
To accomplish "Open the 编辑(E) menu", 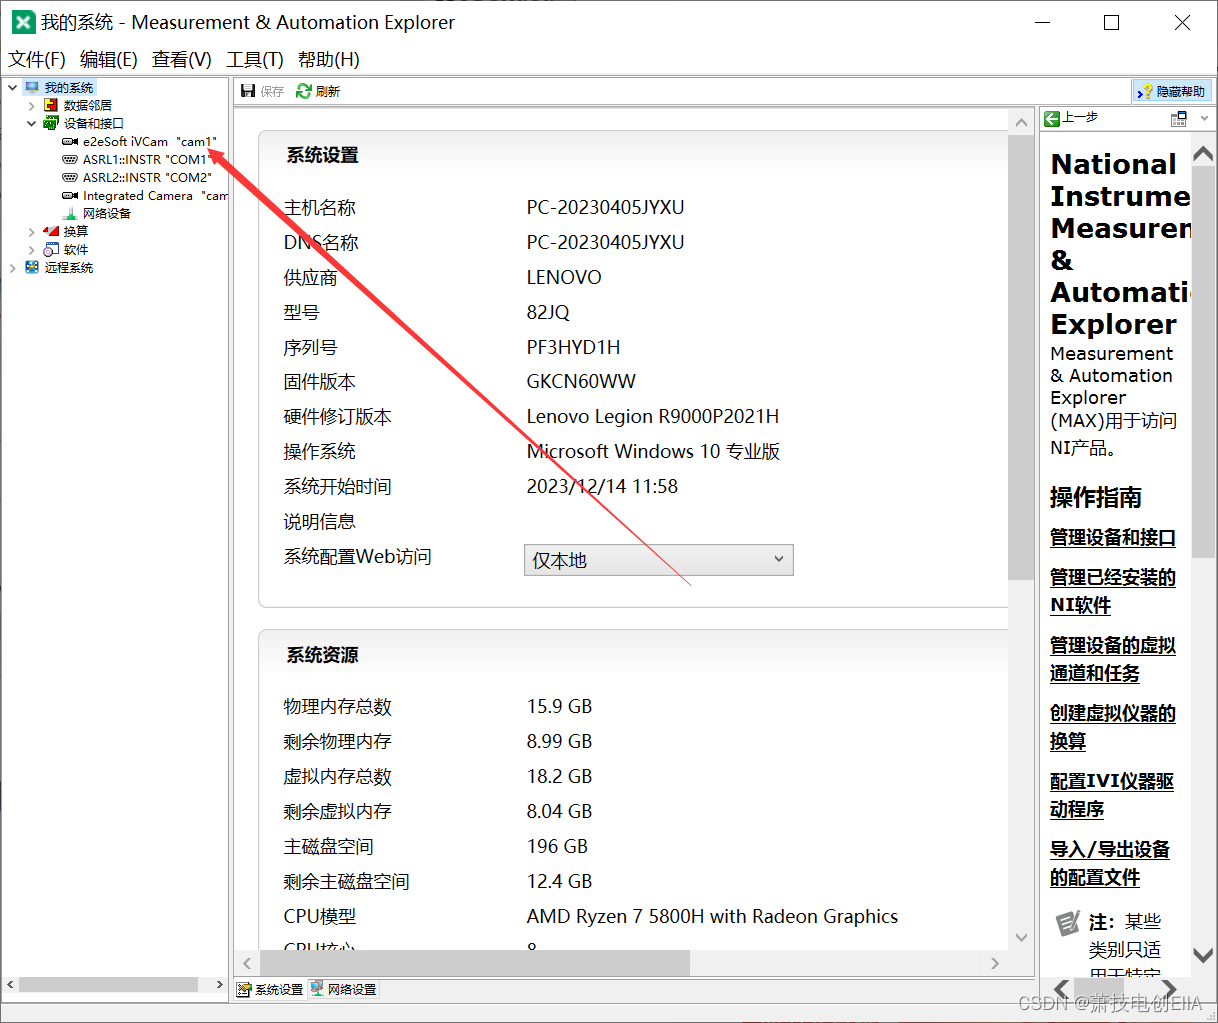I will coord(109,60).
